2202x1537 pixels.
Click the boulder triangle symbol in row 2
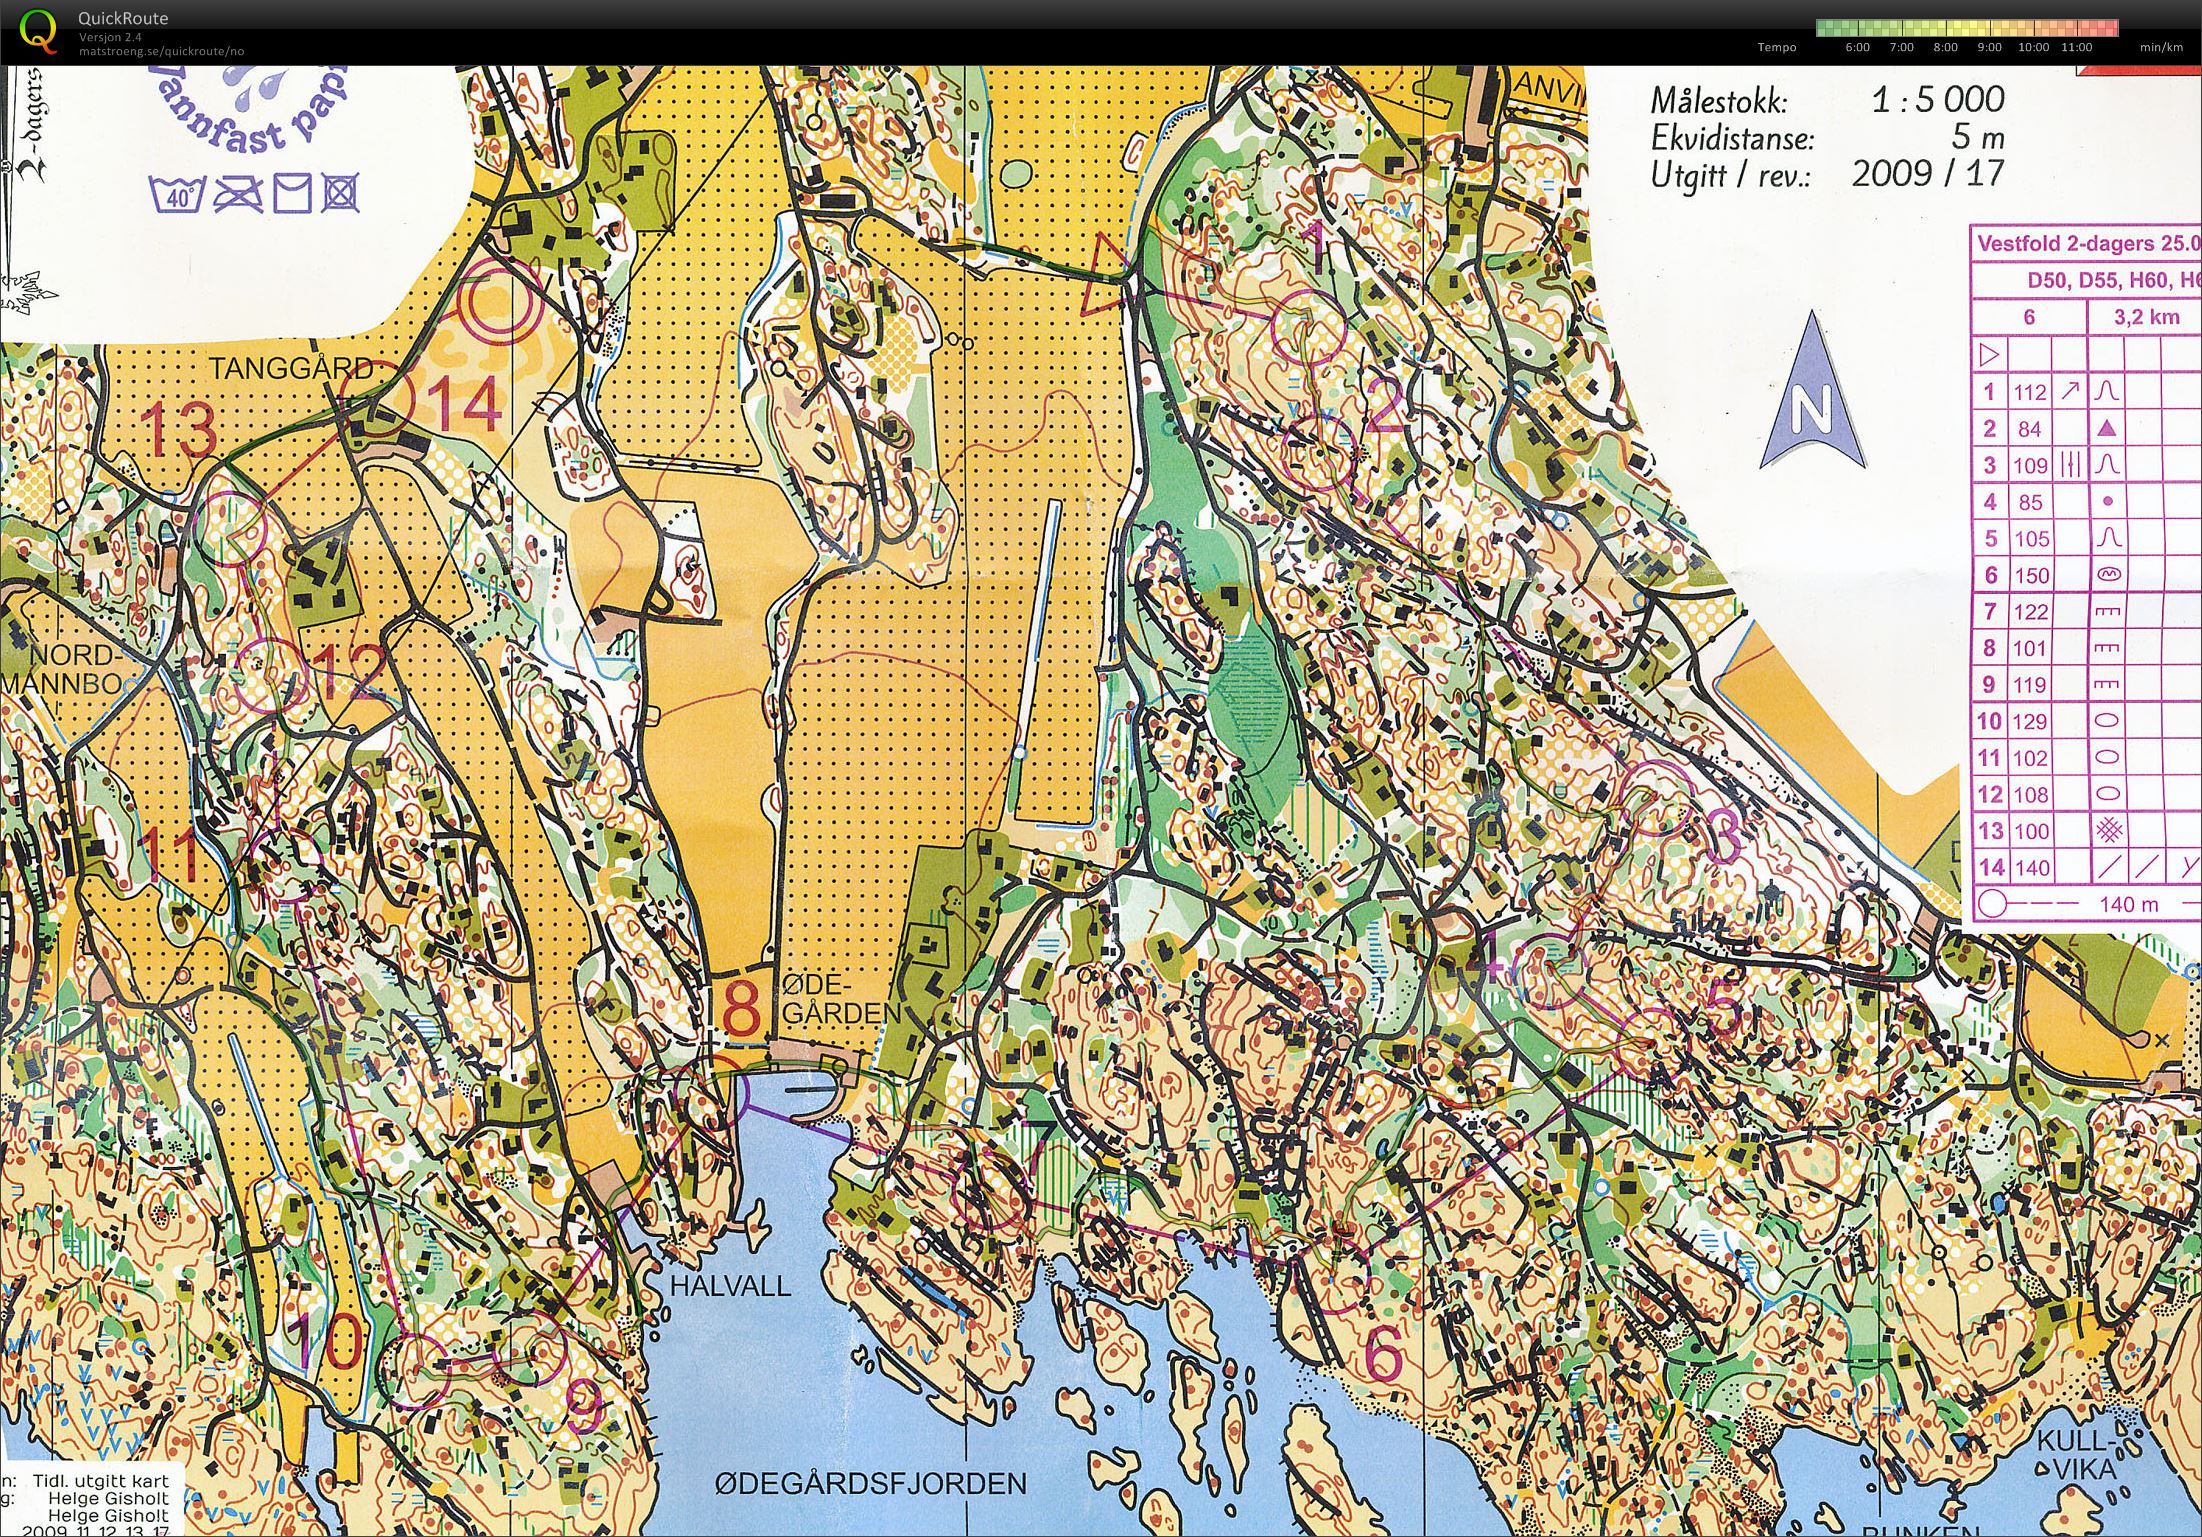pyautogui.click(x=2106, y=428)
